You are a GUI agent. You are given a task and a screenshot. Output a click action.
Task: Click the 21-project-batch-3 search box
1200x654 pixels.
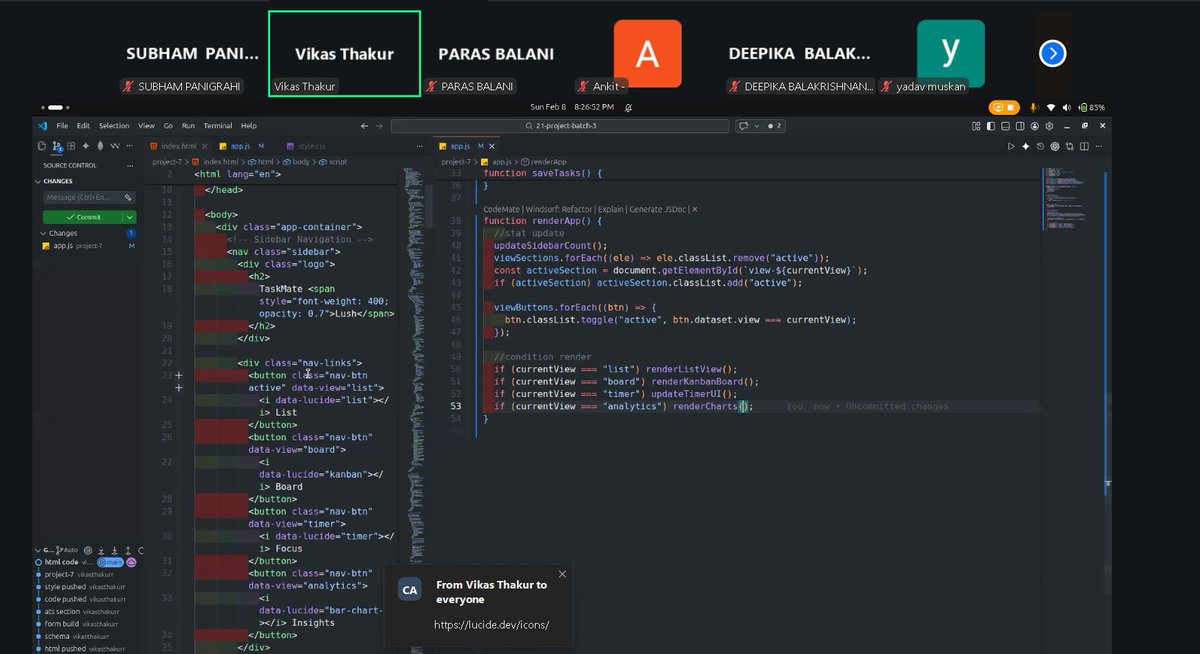click(x=560, y=126)
